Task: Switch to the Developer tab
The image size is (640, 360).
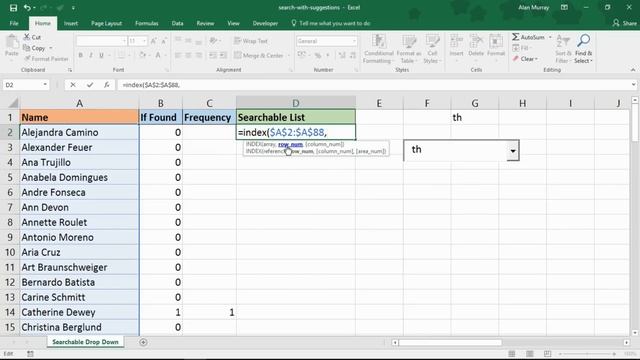Action: click(x=265, y=23)
